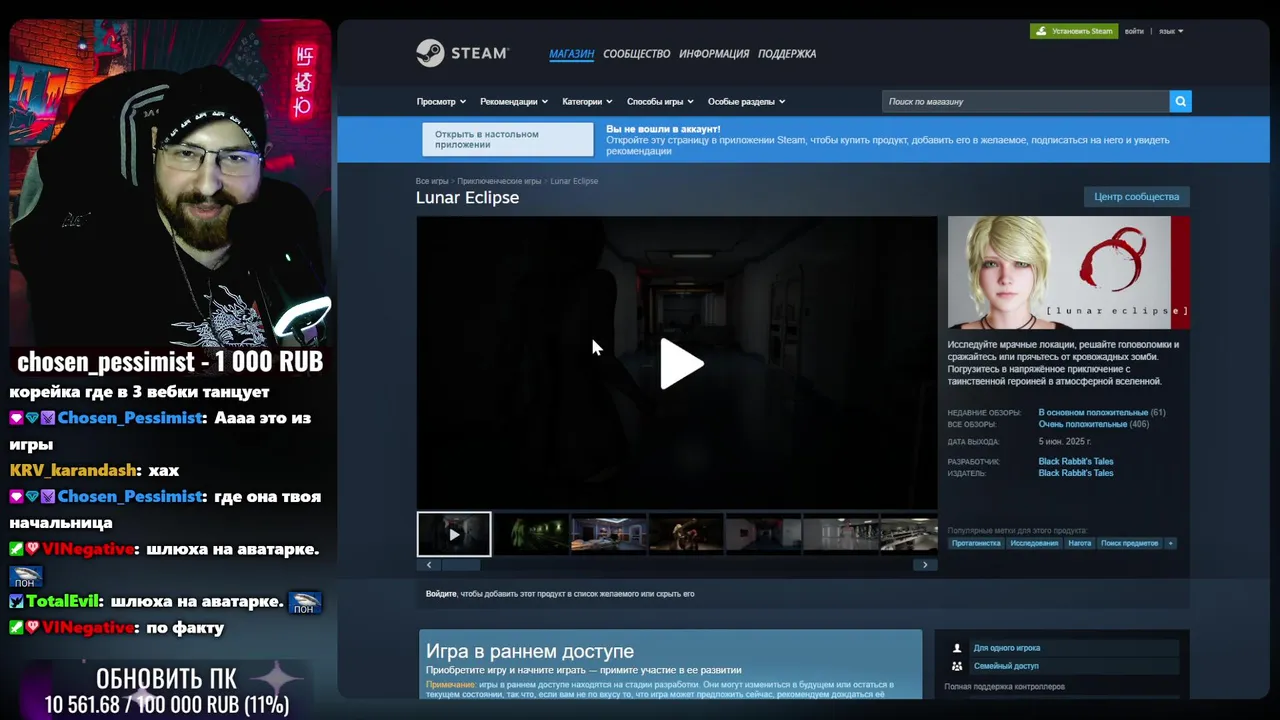1280x720 pixels.
Task: Click the plus button after the tags
Action: [x=1170, y=543]
